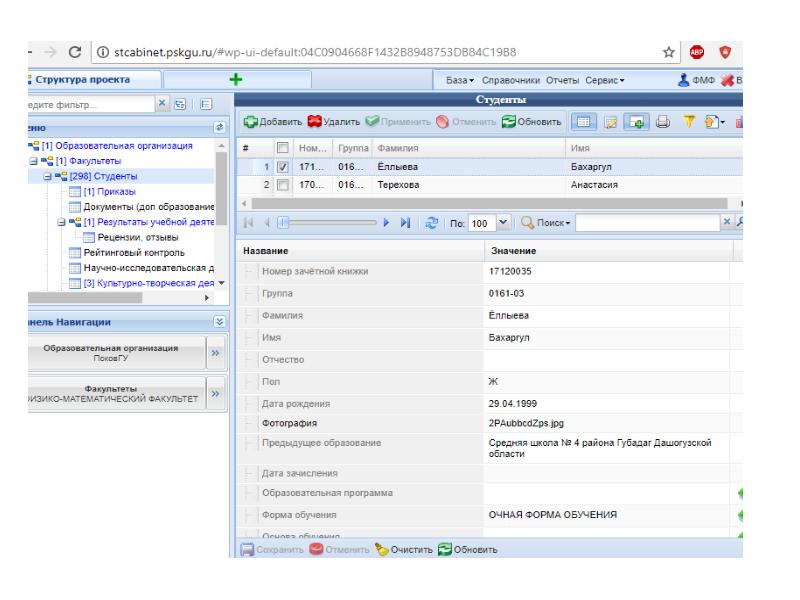Collapse the Факультеты tree node
Viewport: 800px width, 600px height.
[x=33, y=161]
